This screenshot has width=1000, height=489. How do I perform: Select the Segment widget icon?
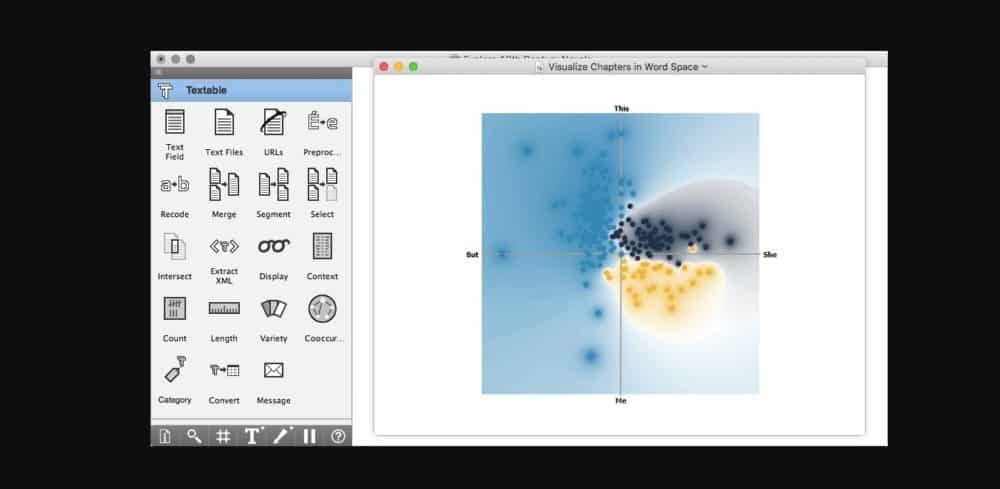(273, 185)
